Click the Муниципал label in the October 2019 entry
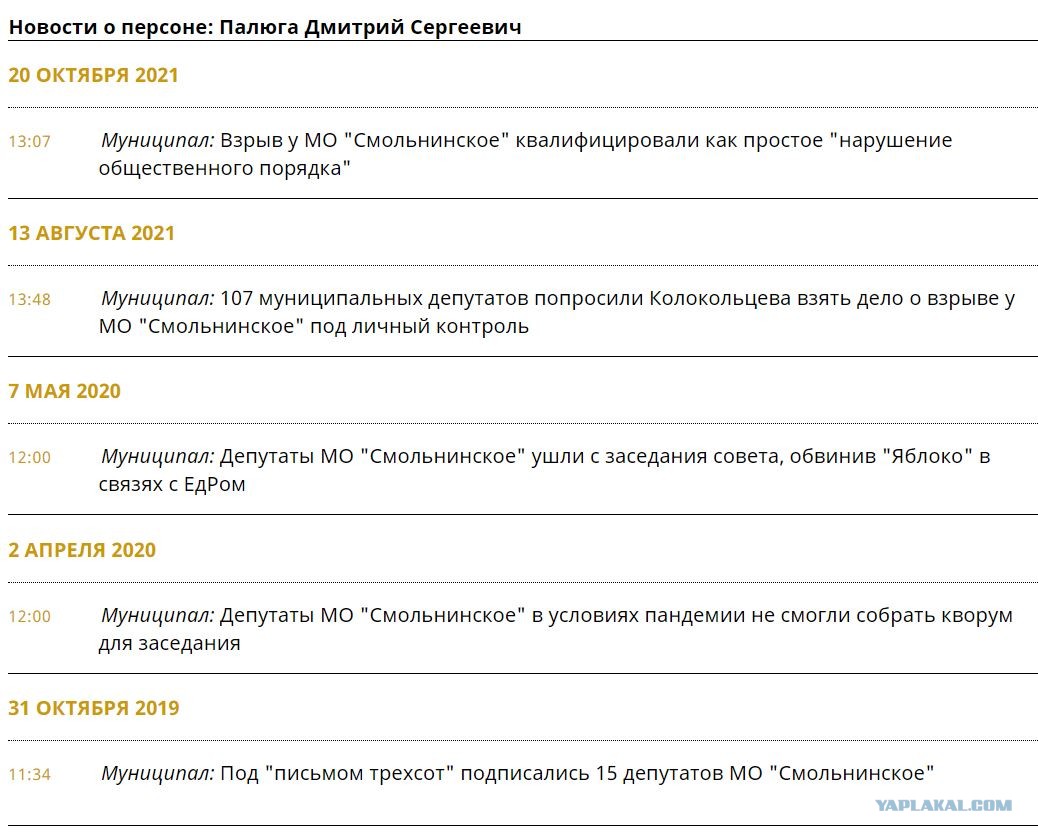Viewport: 1038px width, 835px height. [158, 774]
